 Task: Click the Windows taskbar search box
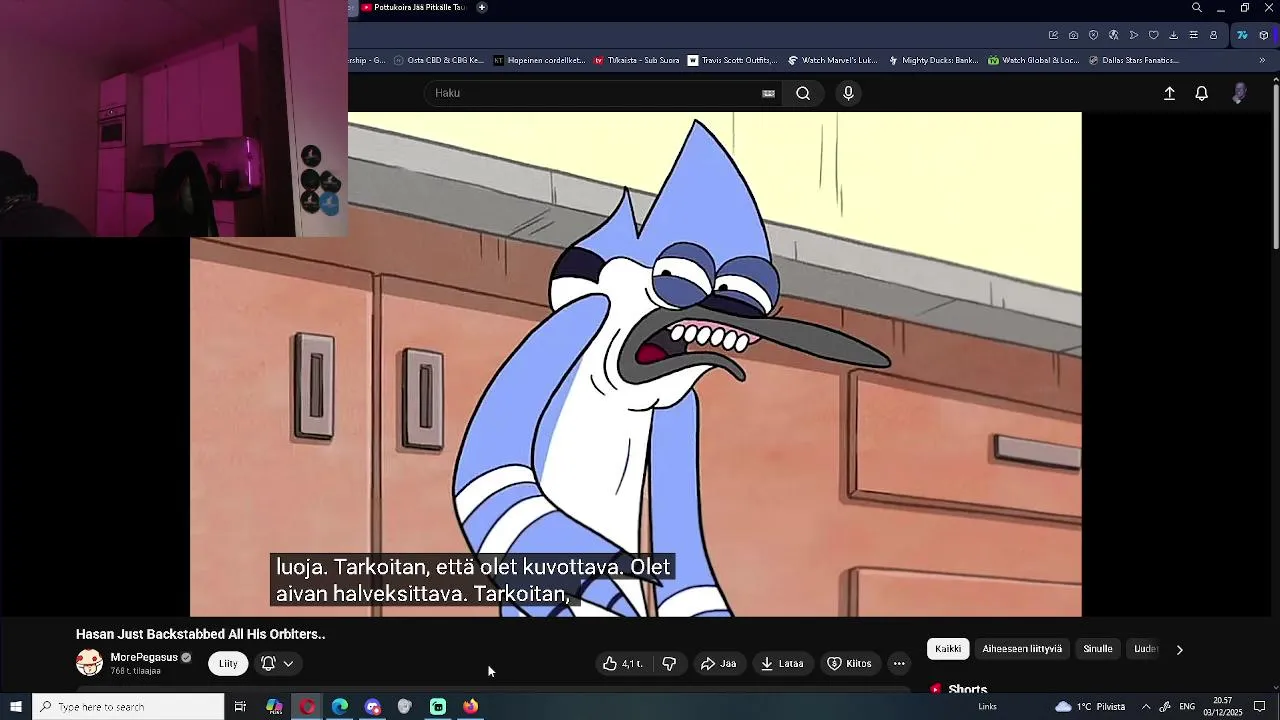click(x=128, y=707)
